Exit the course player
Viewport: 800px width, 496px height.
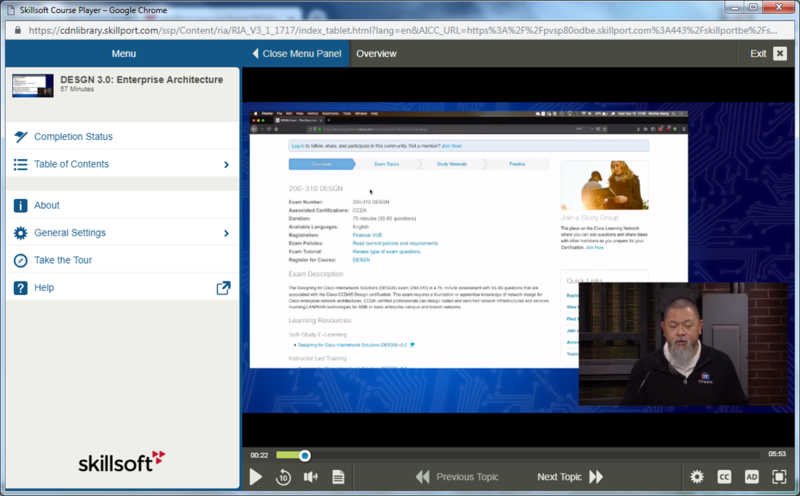768,54
